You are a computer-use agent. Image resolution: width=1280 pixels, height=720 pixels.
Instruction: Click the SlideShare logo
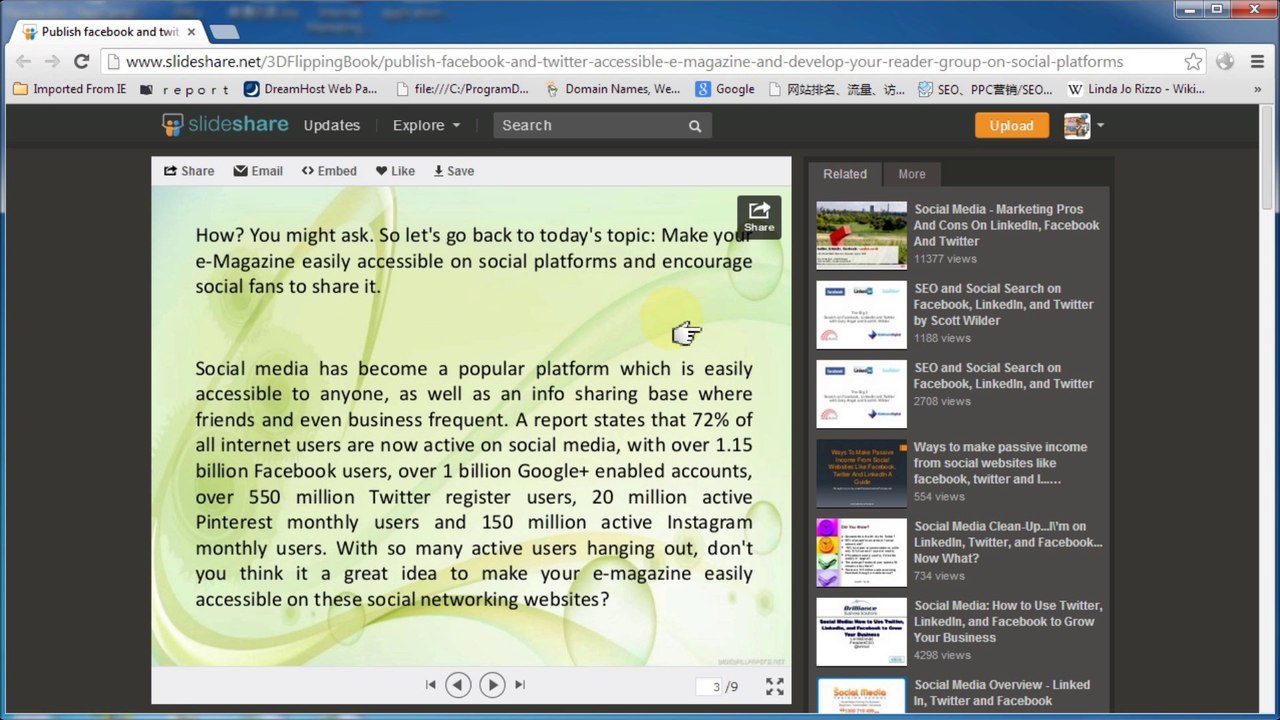[x=225, y=125]
